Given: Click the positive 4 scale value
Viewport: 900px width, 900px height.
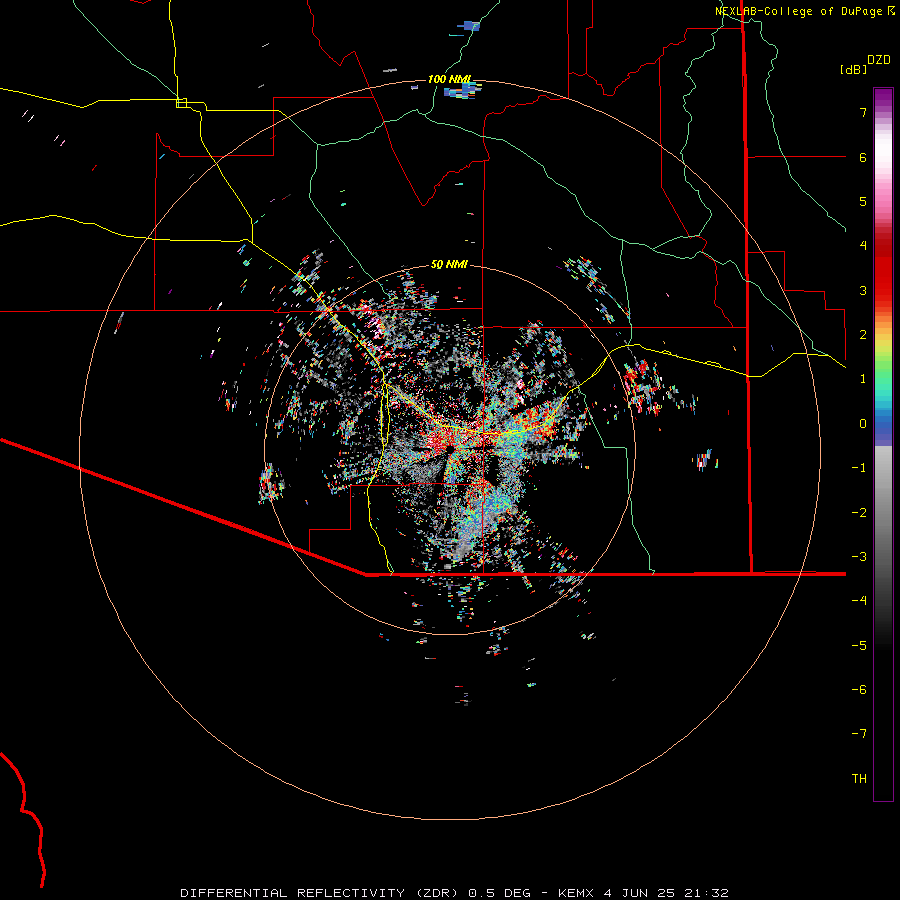Looking at the screenshot, I should click(863, 246).
